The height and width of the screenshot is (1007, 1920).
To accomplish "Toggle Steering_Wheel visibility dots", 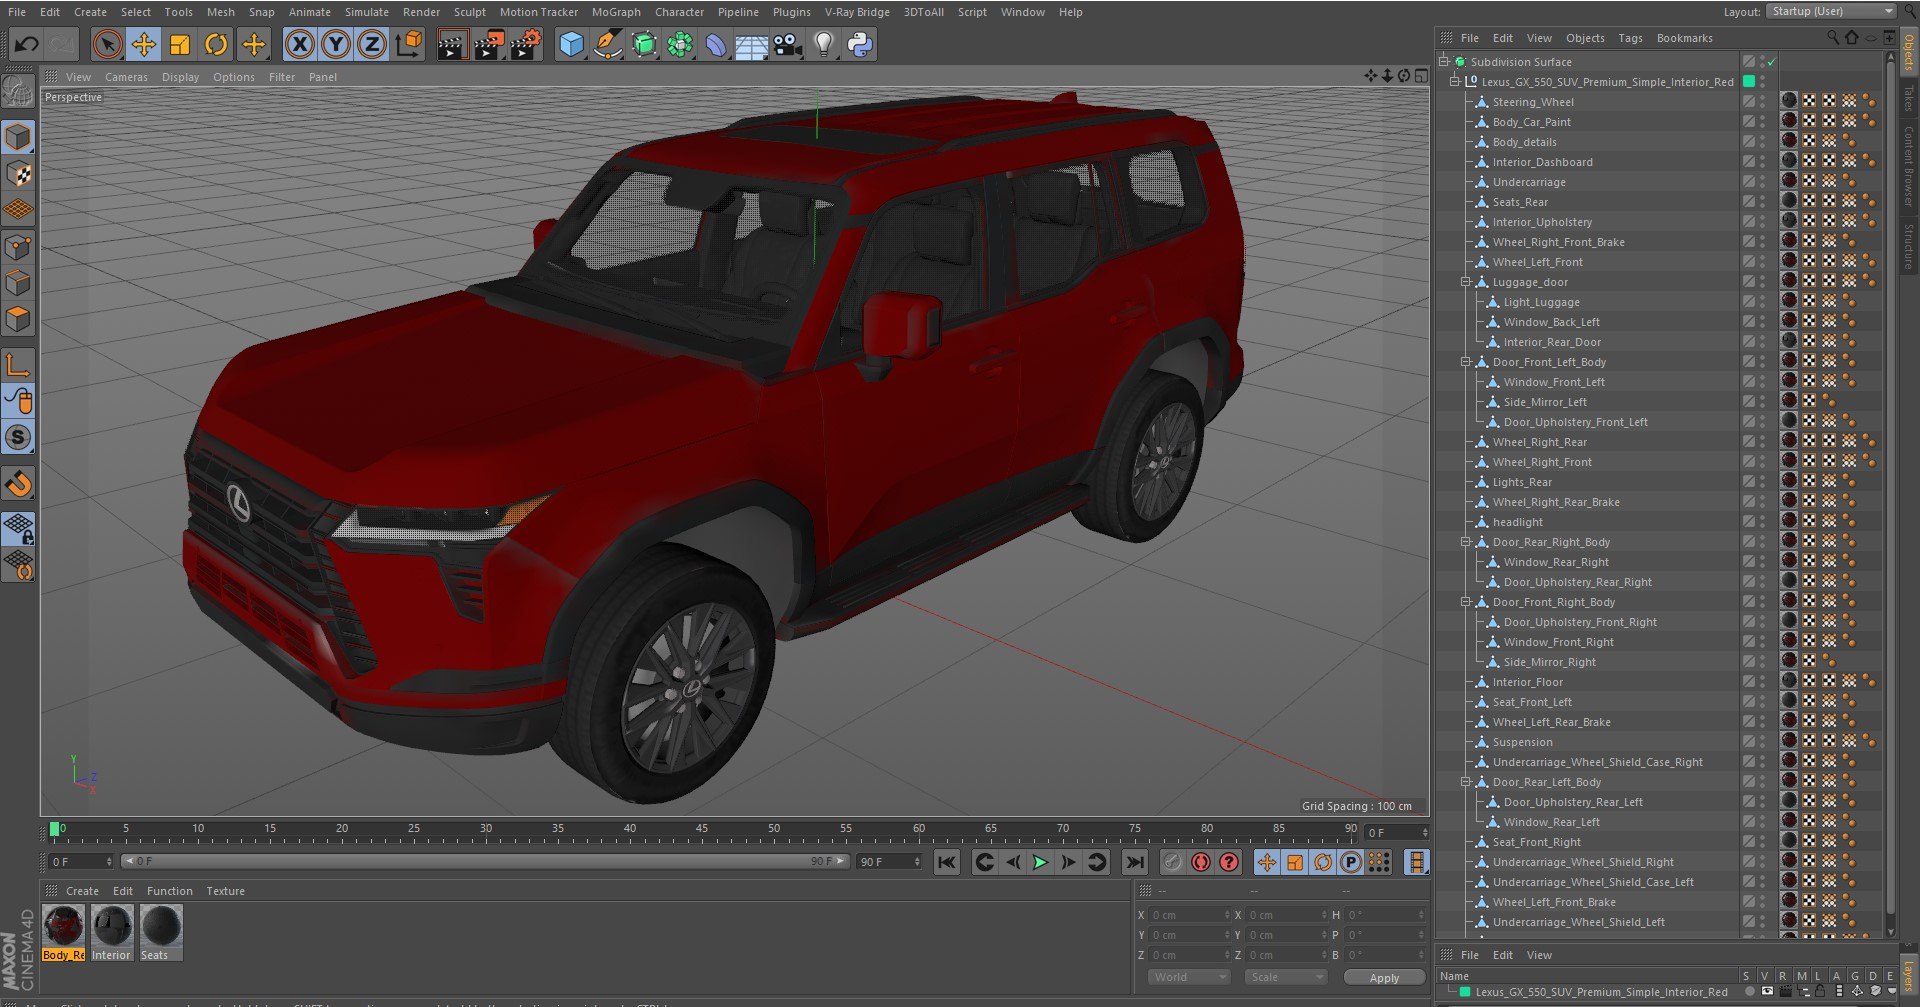I will click(1763, 102).
